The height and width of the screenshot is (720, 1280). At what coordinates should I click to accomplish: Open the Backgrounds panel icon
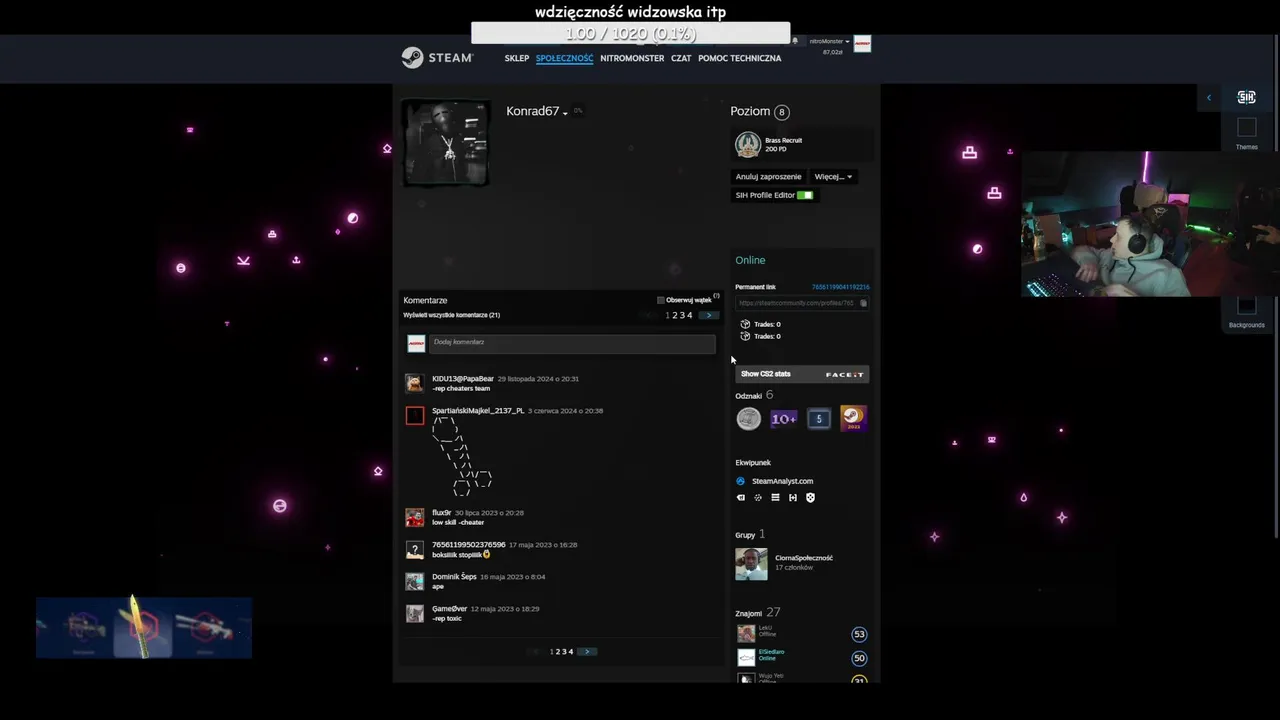[1246, 306]
